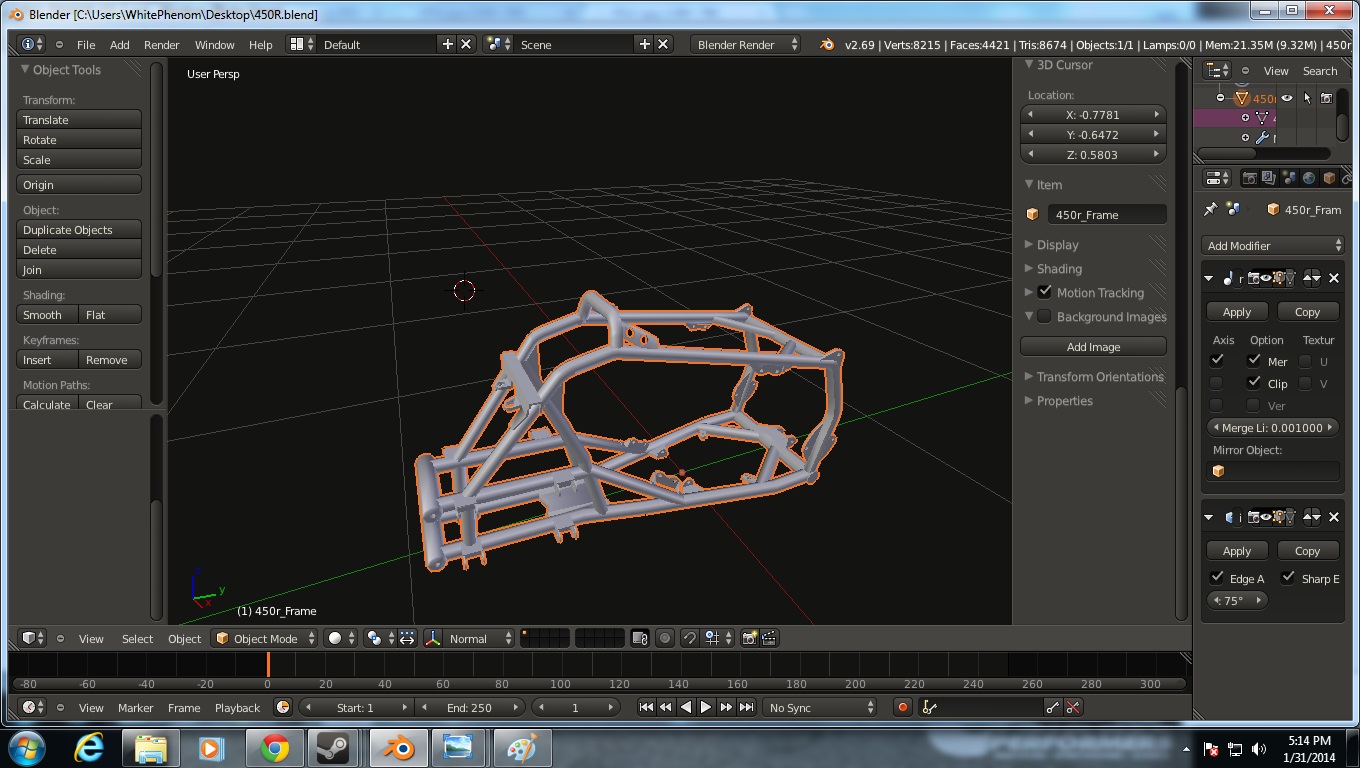Play the animation in reverse
The image size is (1360, 768).
686,707
